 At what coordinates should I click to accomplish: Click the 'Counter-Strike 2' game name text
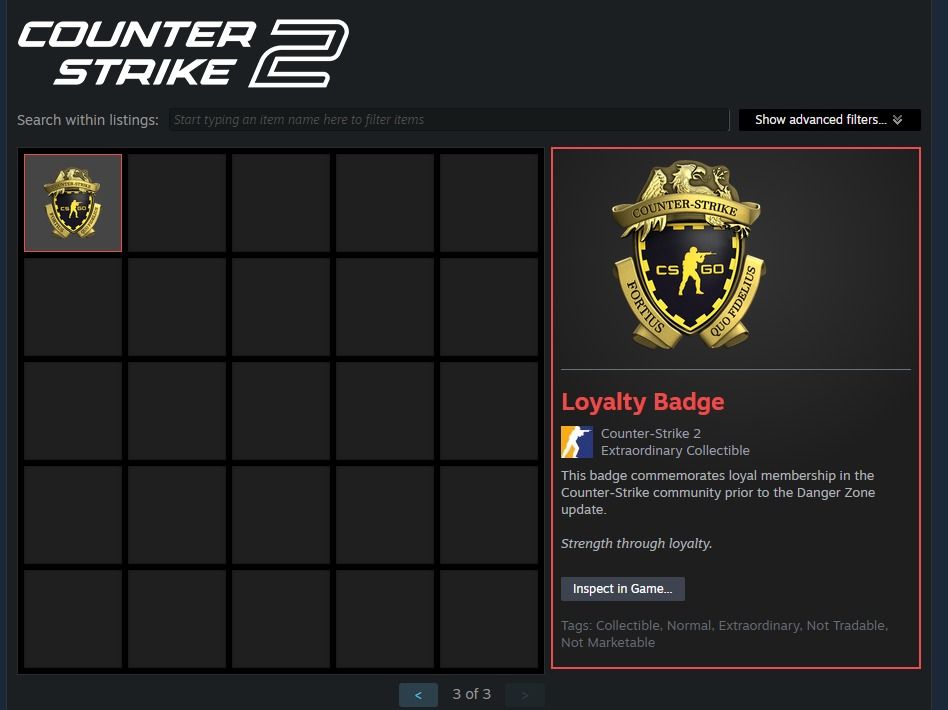[x=651, y=434]
